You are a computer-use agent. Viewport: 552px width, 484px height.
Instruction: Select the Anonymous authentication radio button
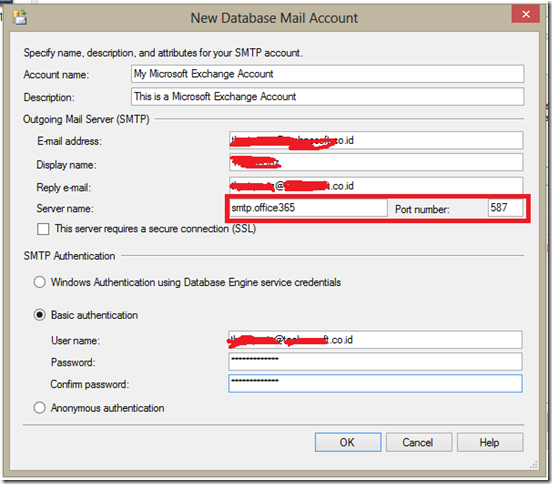pyautogui.click(x=39, y=408)
